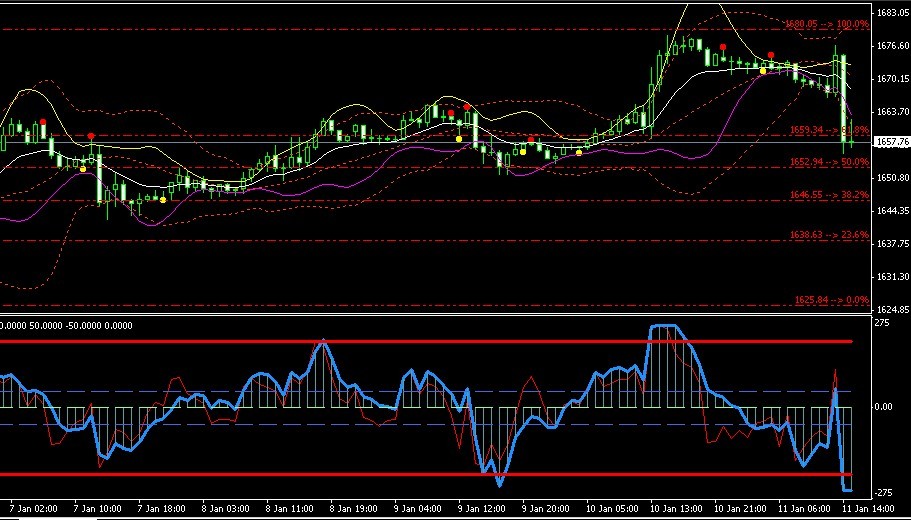Click price axis value 1644.35

pyautogui.click(x=893, y=211)
